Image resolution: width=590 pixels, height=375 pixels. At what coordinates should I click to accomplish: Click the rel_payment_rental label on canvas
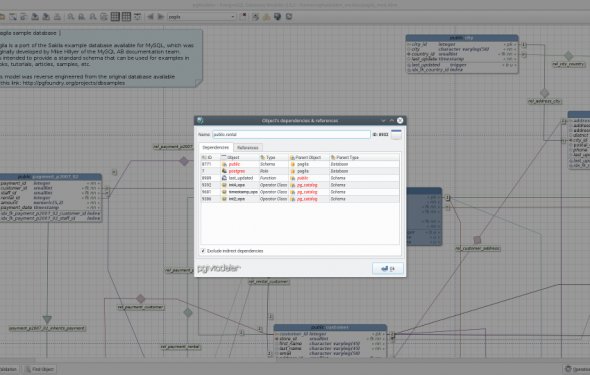(x=181, y=347)
